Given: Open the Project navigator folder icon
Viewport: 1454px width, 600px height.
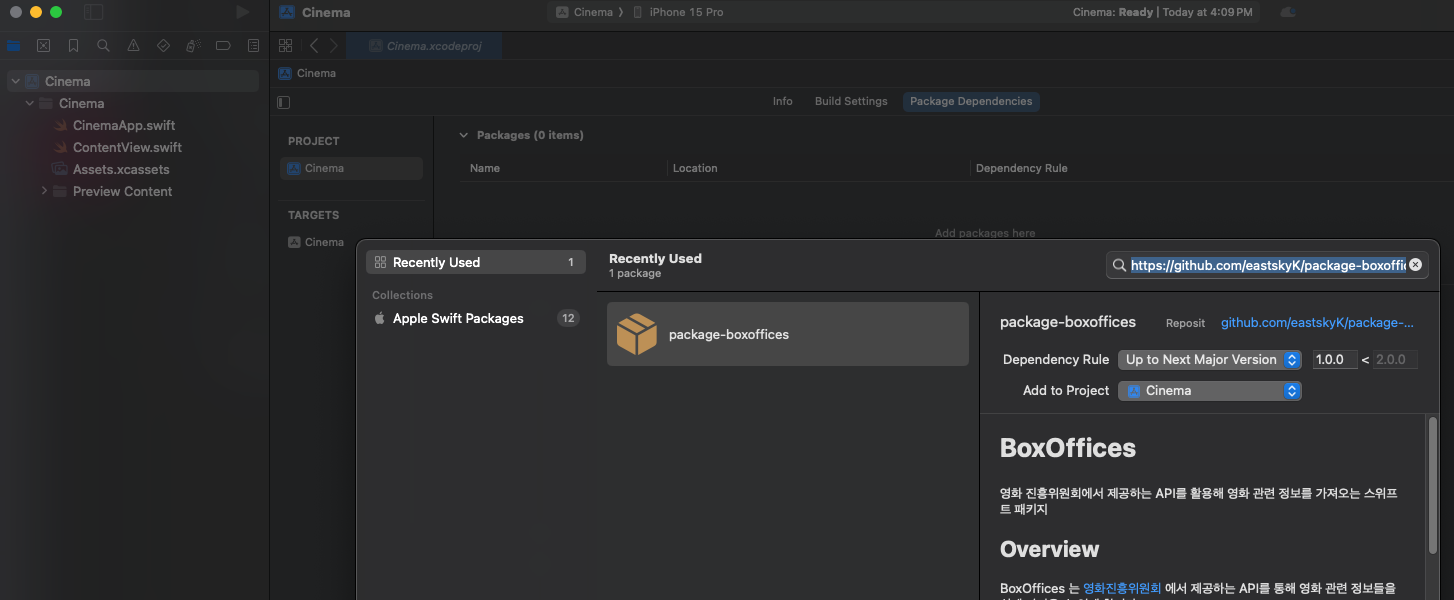Looking at the screenshot, I should [x=14, y=45].
